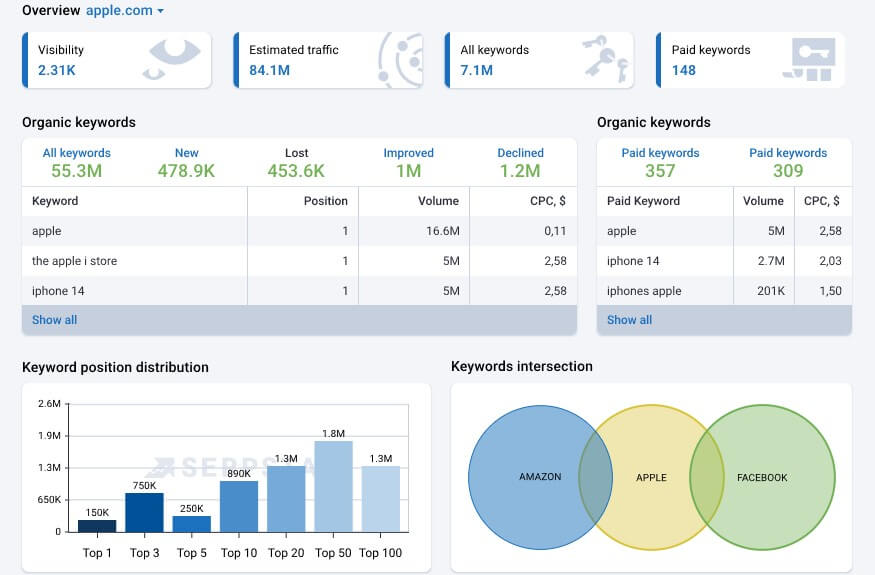Click the Top 10 bar labeled 890K

pyautogui.click(x=239, y=506)
